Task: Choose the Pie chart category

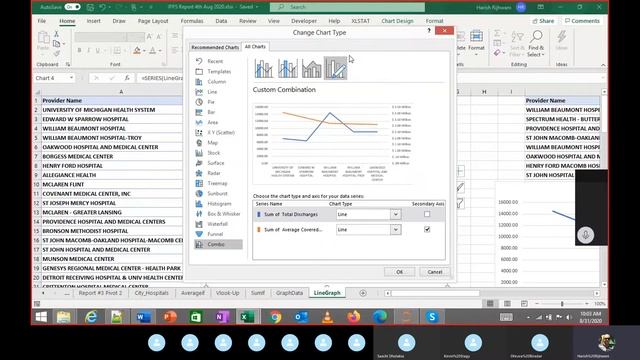Action: point(211,102)
